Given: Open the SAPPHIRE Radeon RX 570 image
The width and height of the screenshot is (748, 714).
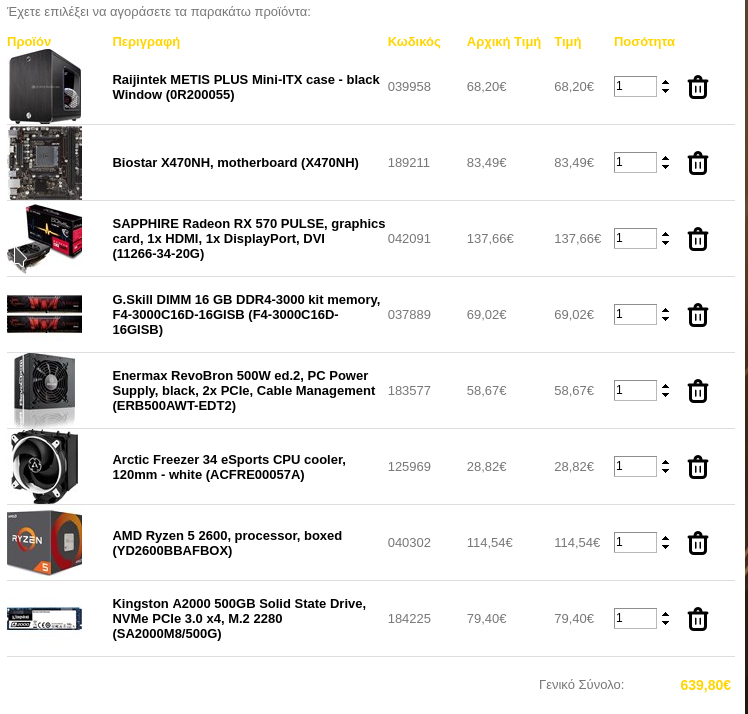Looking at the screenshot, I should pos(44,238).
